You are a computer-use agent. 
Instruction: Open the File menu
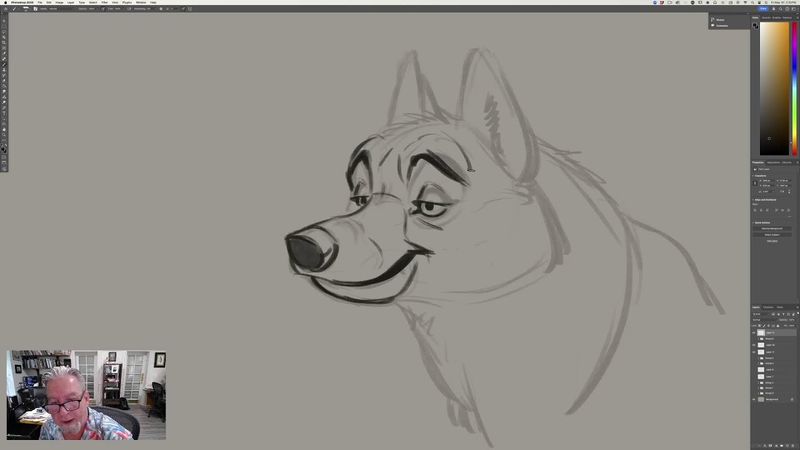[x=40, y=2]
